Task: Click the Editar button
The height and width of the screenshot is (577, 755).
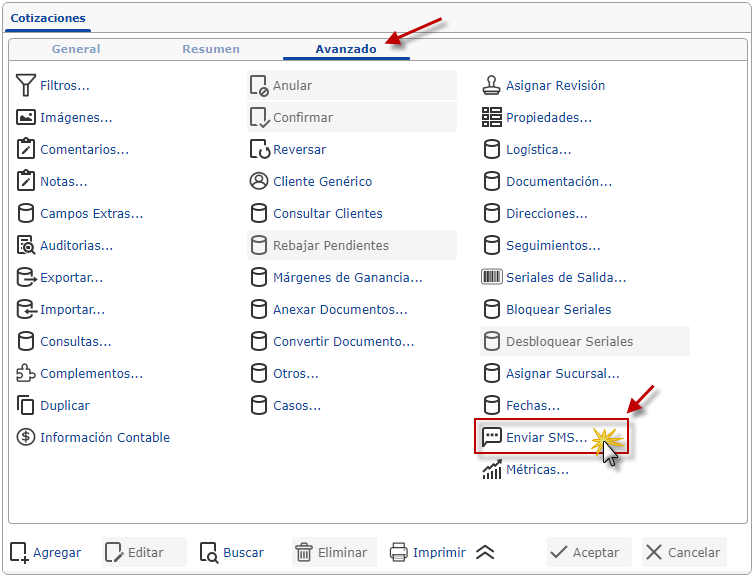Action: [144, 552]
